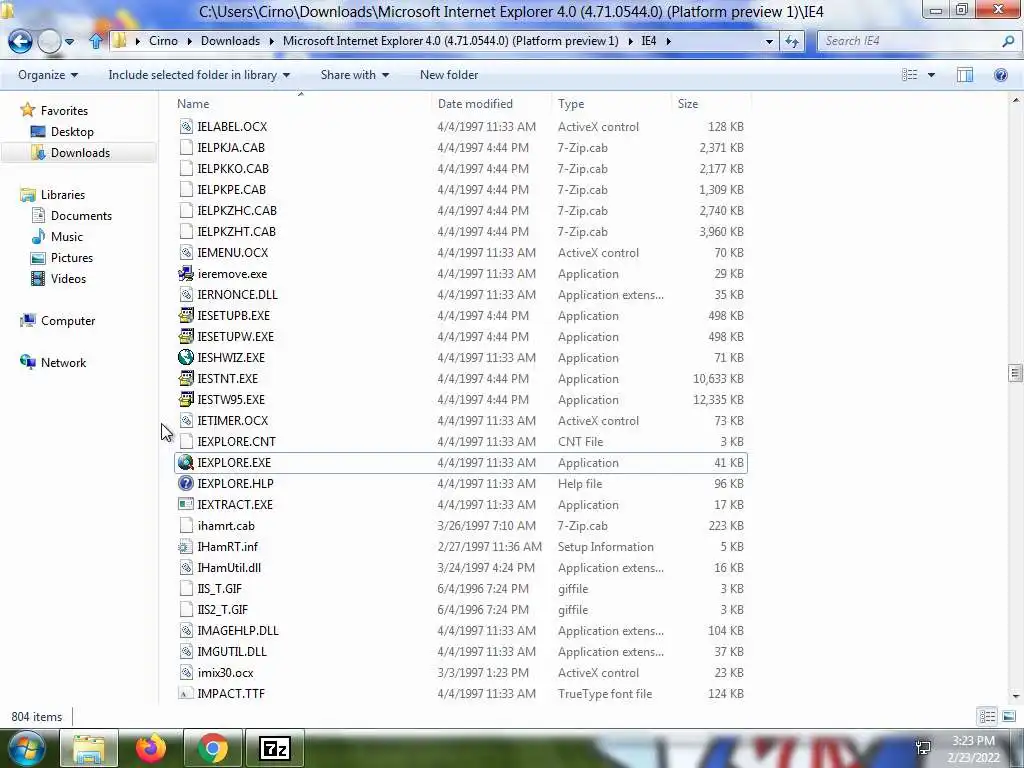Expand breadcrumb arrow after IE4

click(668, 41)
